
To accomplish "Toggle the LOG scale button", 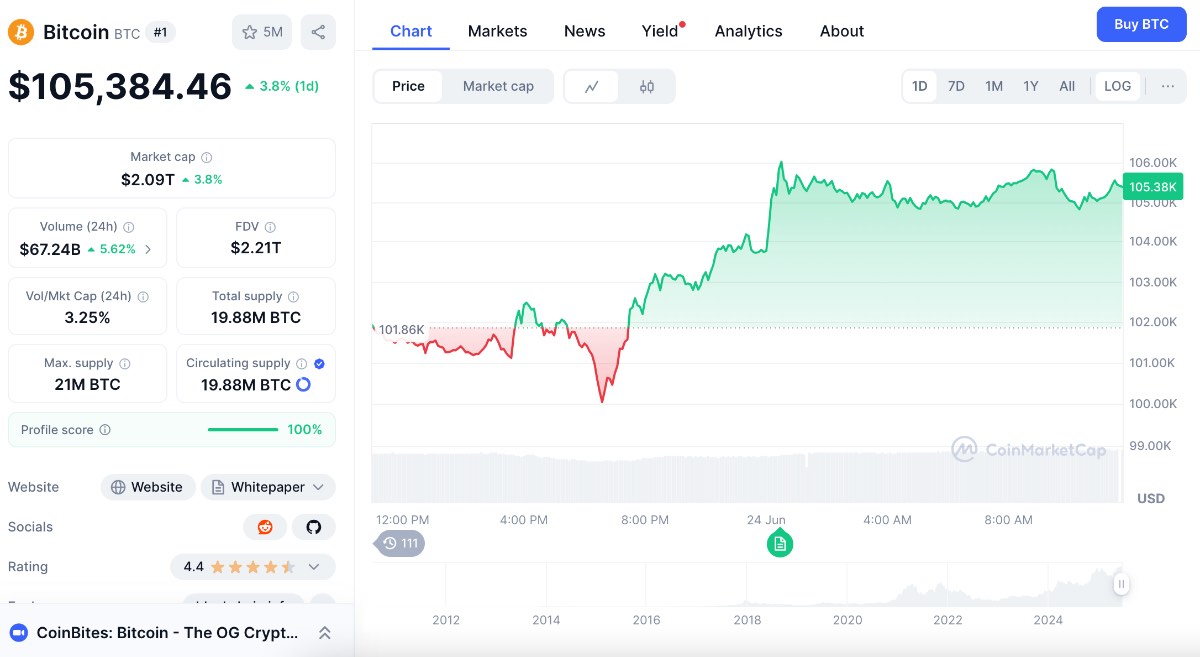I will [1117, 86].
